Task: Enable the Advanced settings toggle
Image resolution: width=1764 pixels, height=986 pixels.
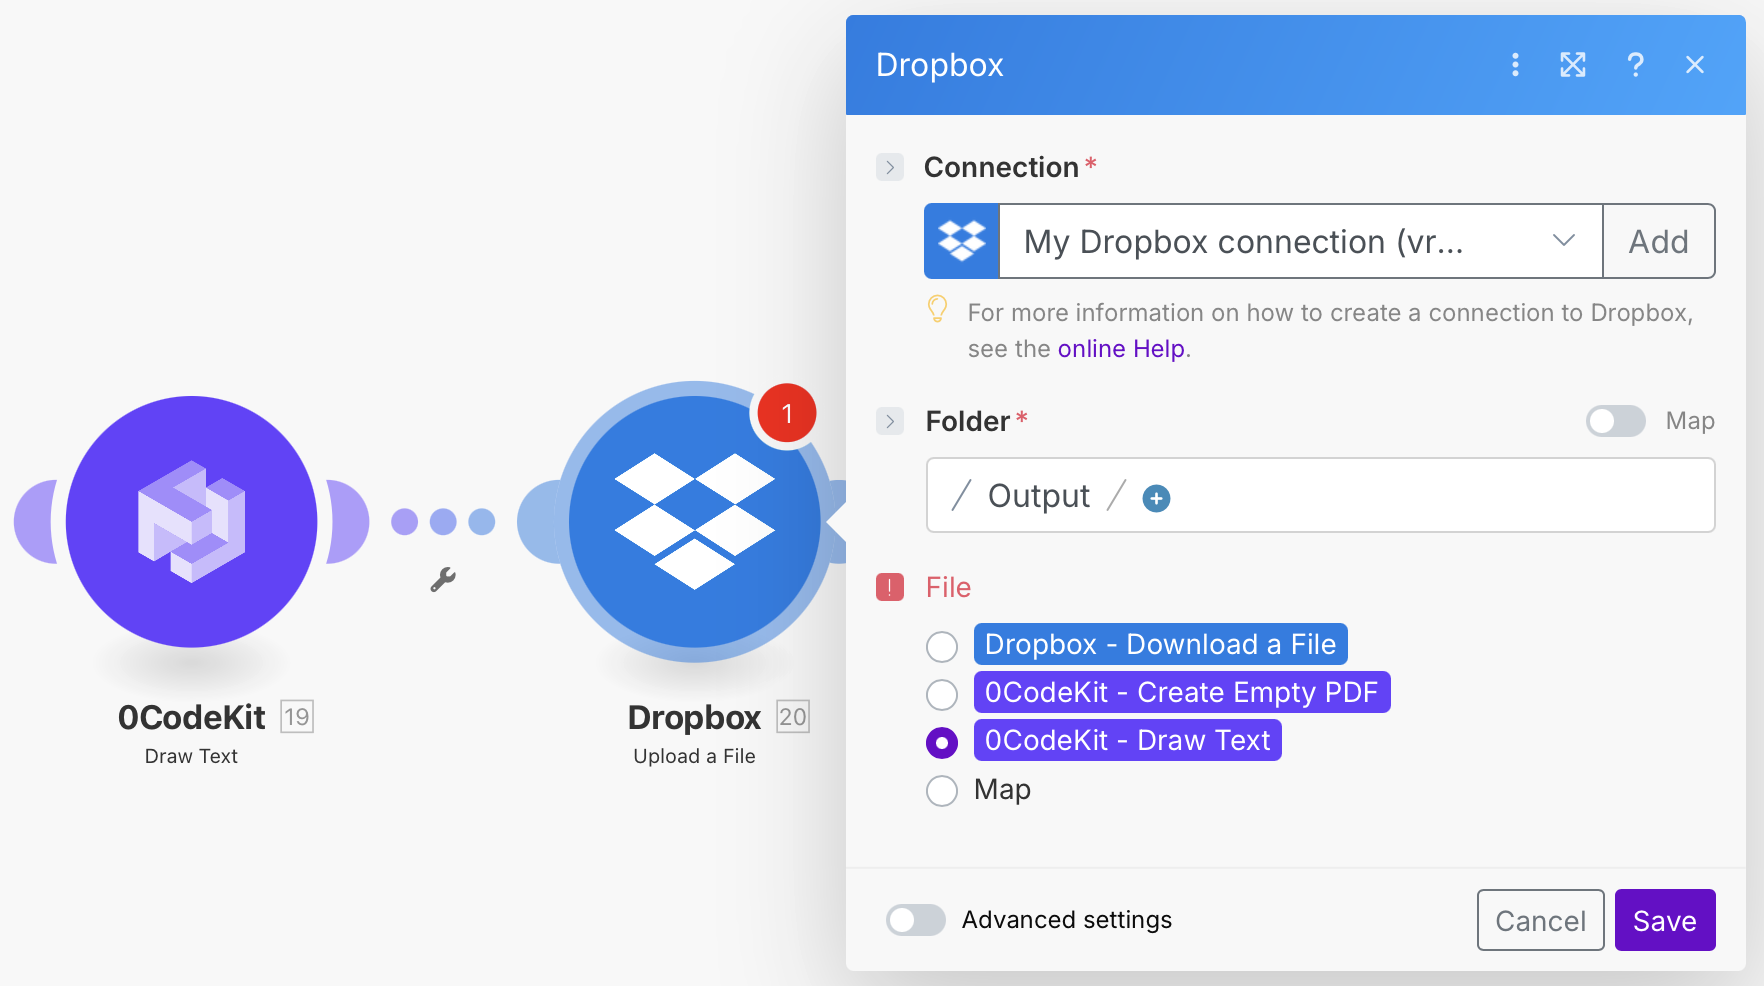Action: [916, 920]
